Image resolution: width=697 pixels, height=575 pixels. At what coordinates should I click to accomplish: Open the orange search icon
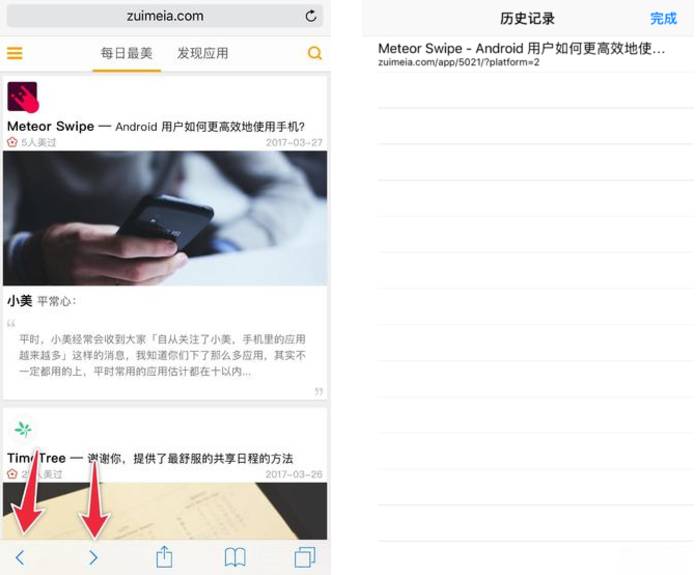click(x=315, y=53)
